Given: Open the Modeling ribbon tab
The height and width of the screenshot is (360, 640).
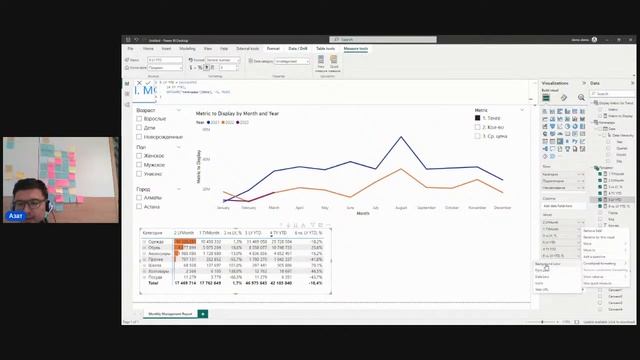Looking at the screenshot, I should (187, 49).
